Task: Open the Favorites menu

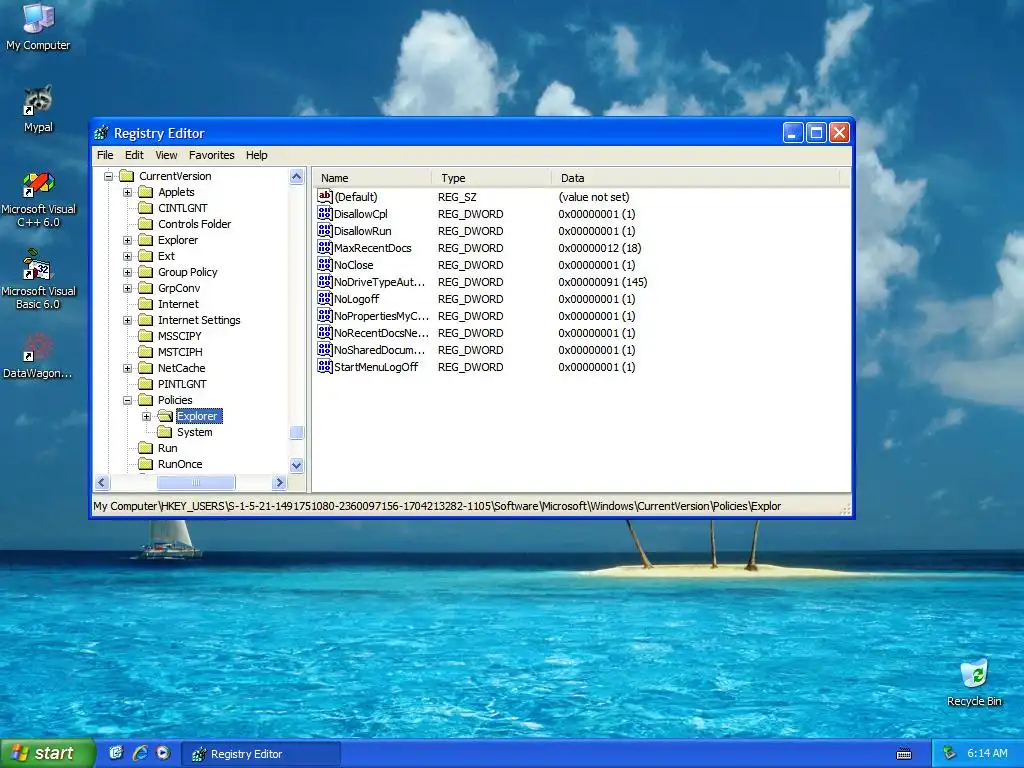Action: point(212,155)
